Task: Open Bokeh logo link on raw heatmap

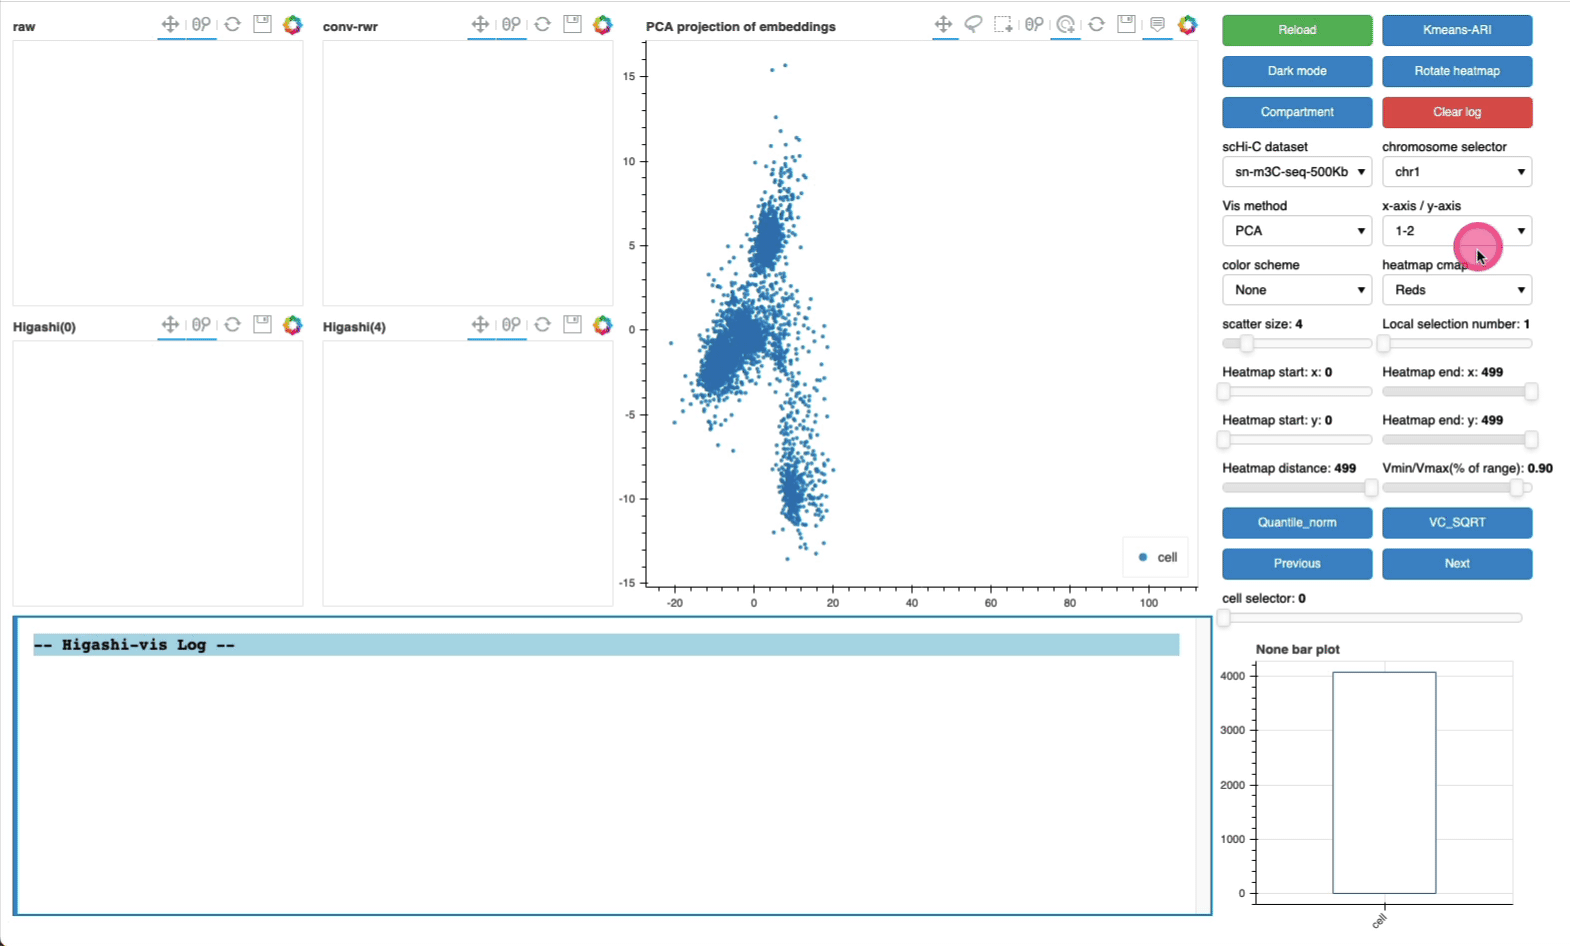Action: point(293,24)
